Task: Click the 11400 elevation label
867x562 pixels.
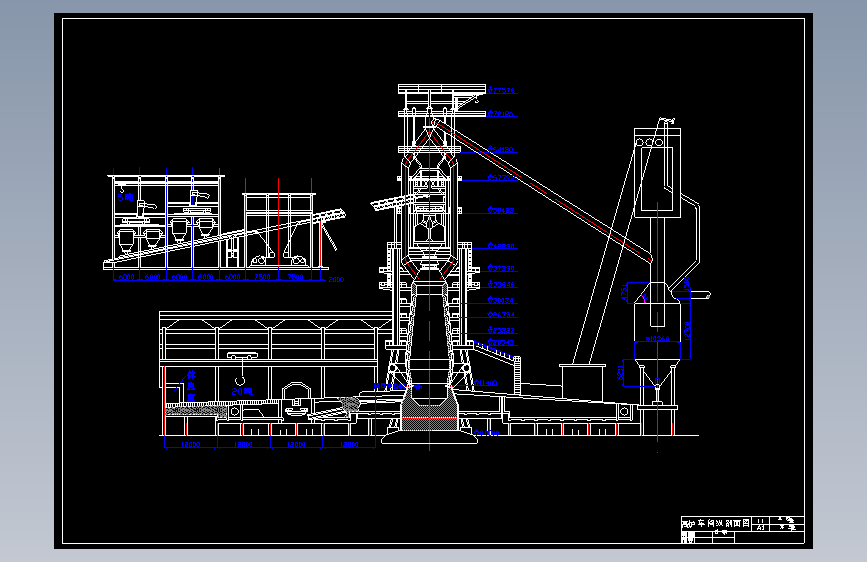Action: tap(486, 383)
